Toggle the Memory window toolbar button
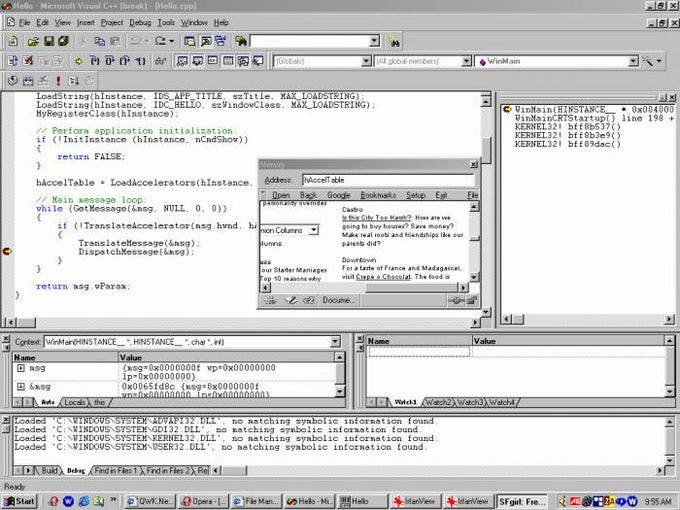 (x=228, y=61)
